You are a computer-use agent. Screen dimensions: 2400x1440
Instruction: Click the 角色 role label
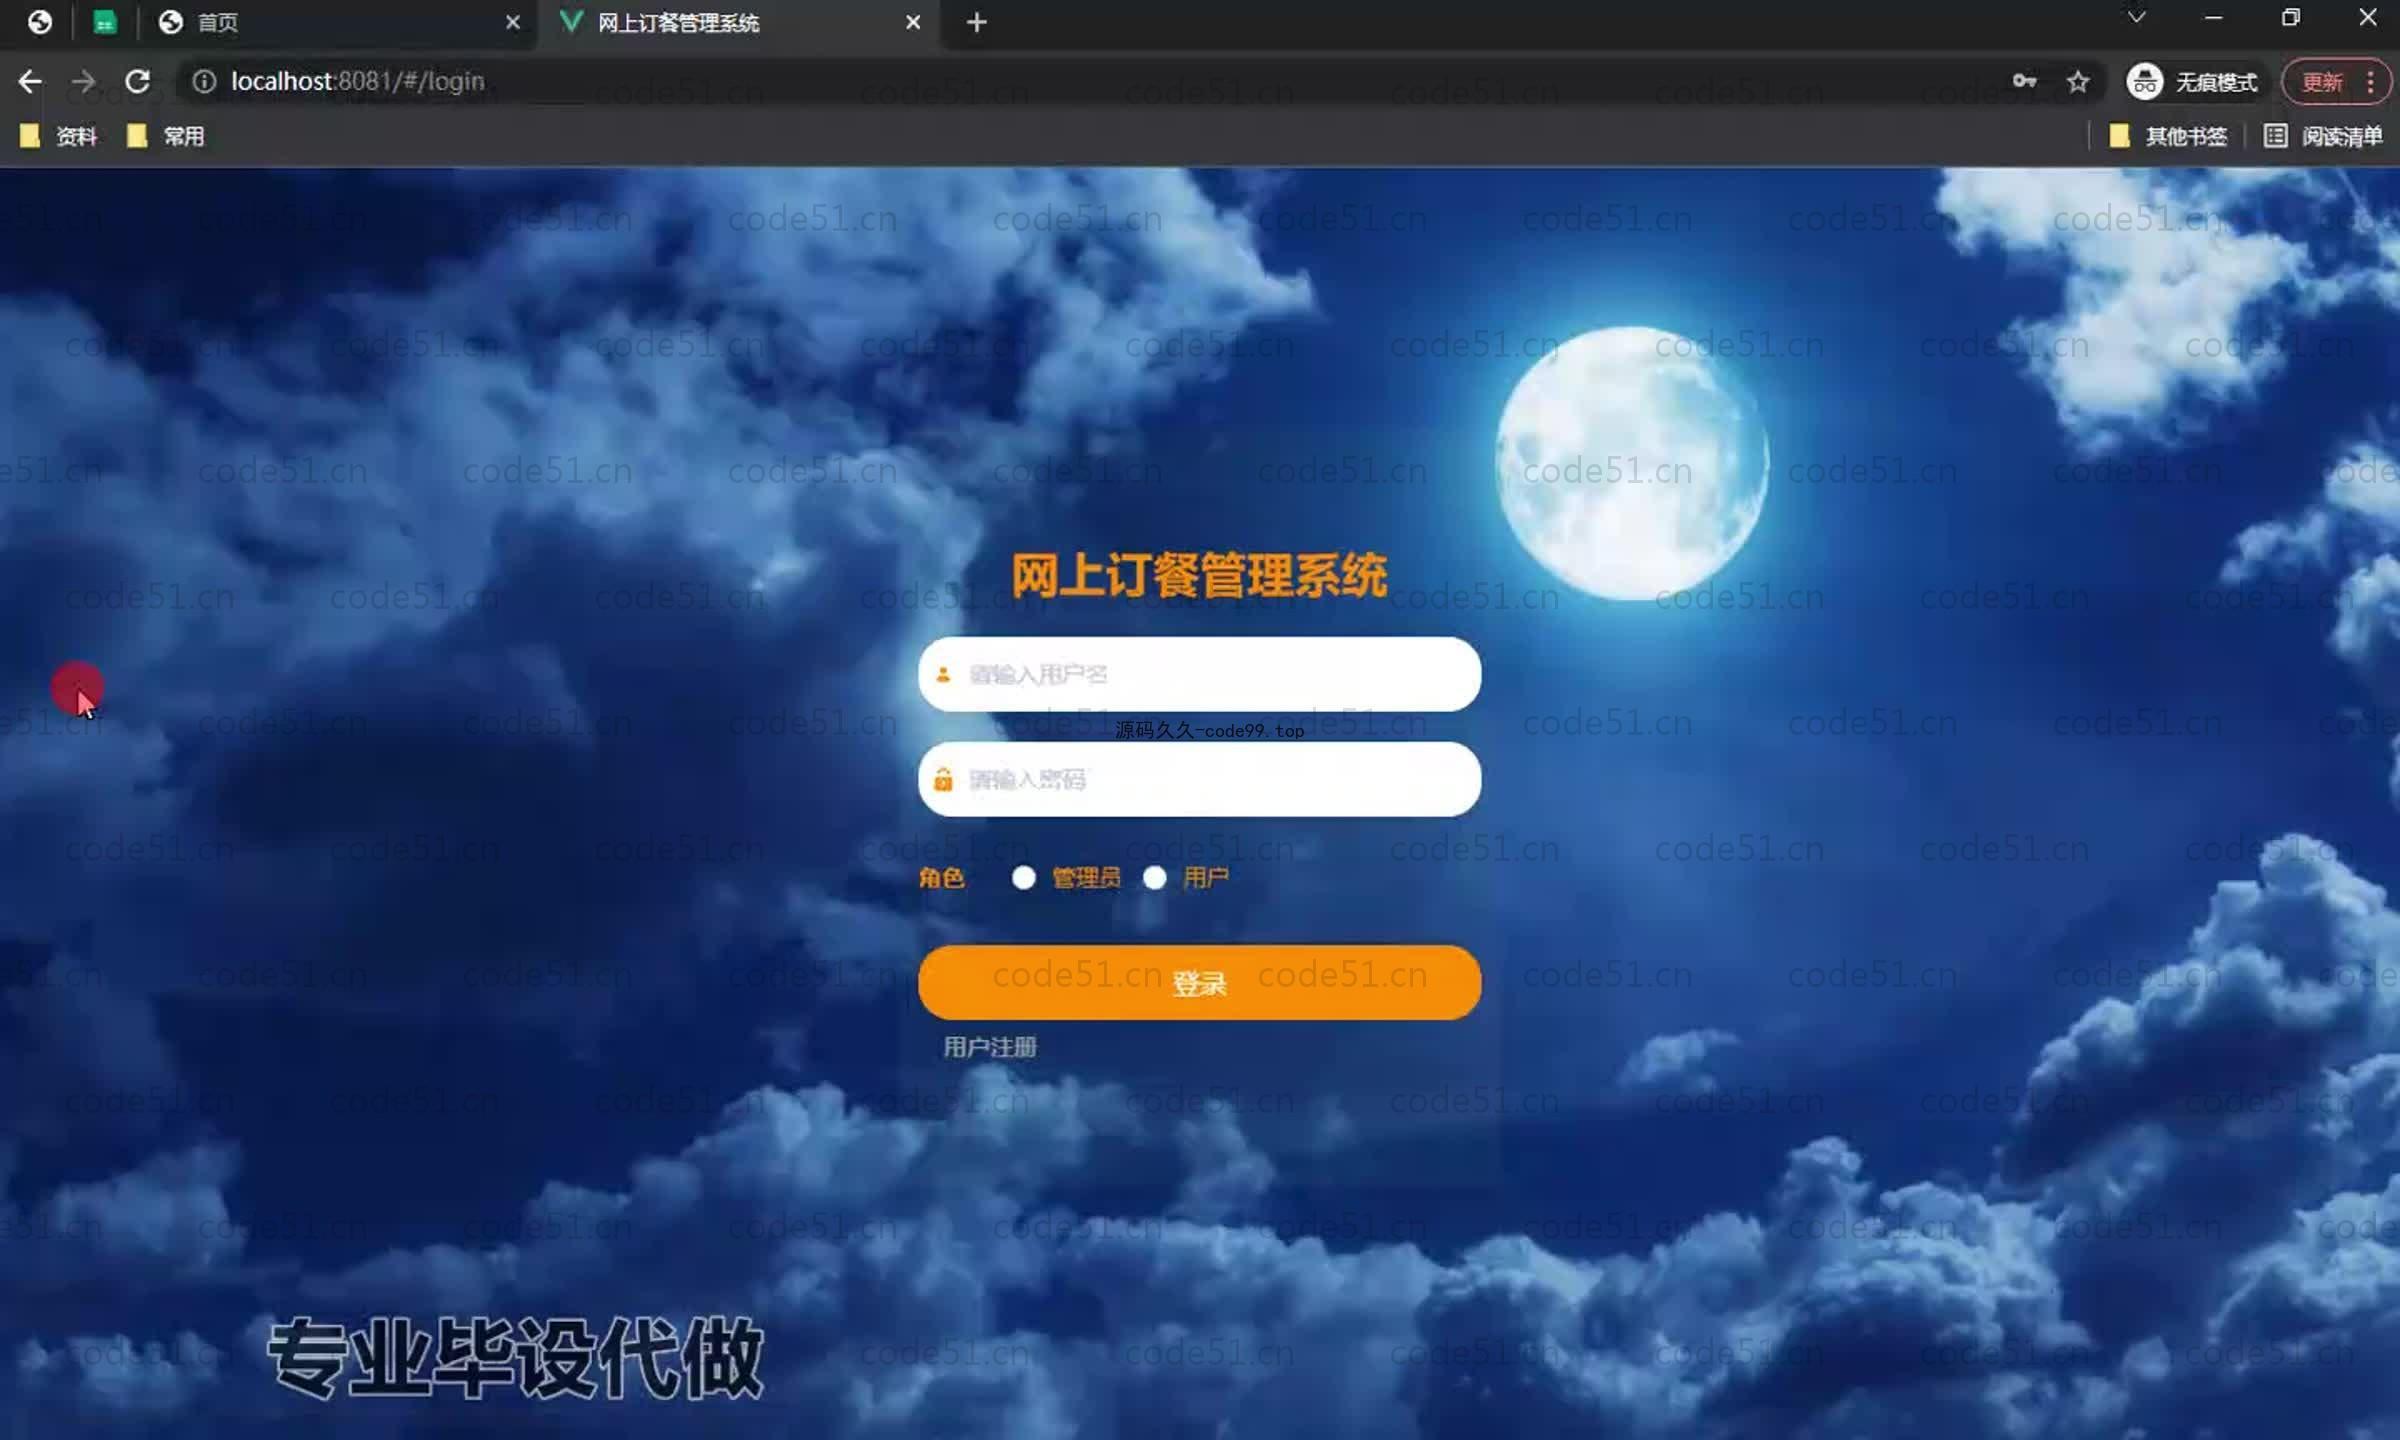click(941, 878)
